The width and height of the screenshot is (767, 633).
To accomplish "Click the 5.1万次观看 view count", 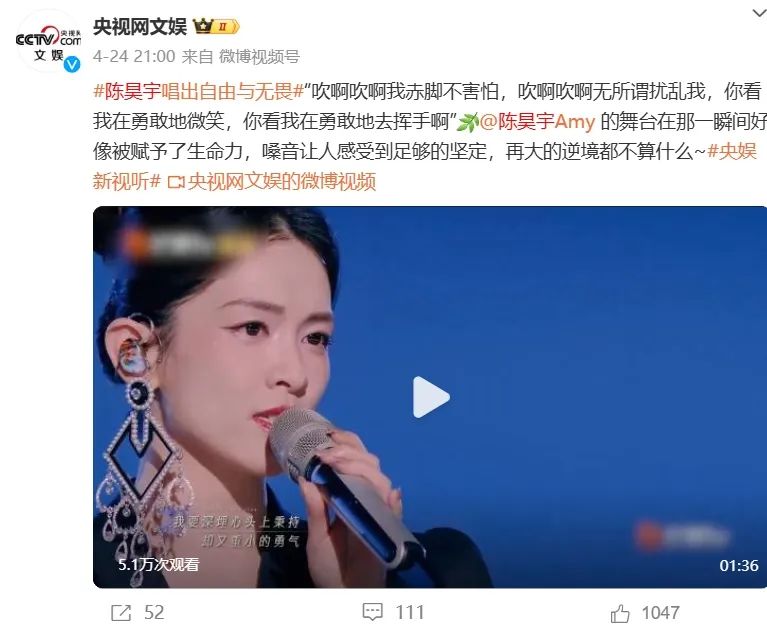I will [x=158, y=565].
